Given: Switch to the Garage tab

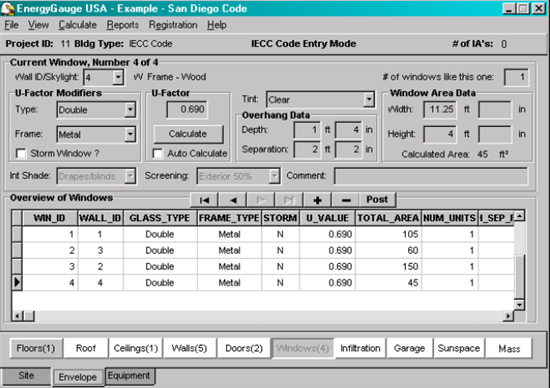Looking at the screenshot, I should pyautogui.click(x=409, y=348).
